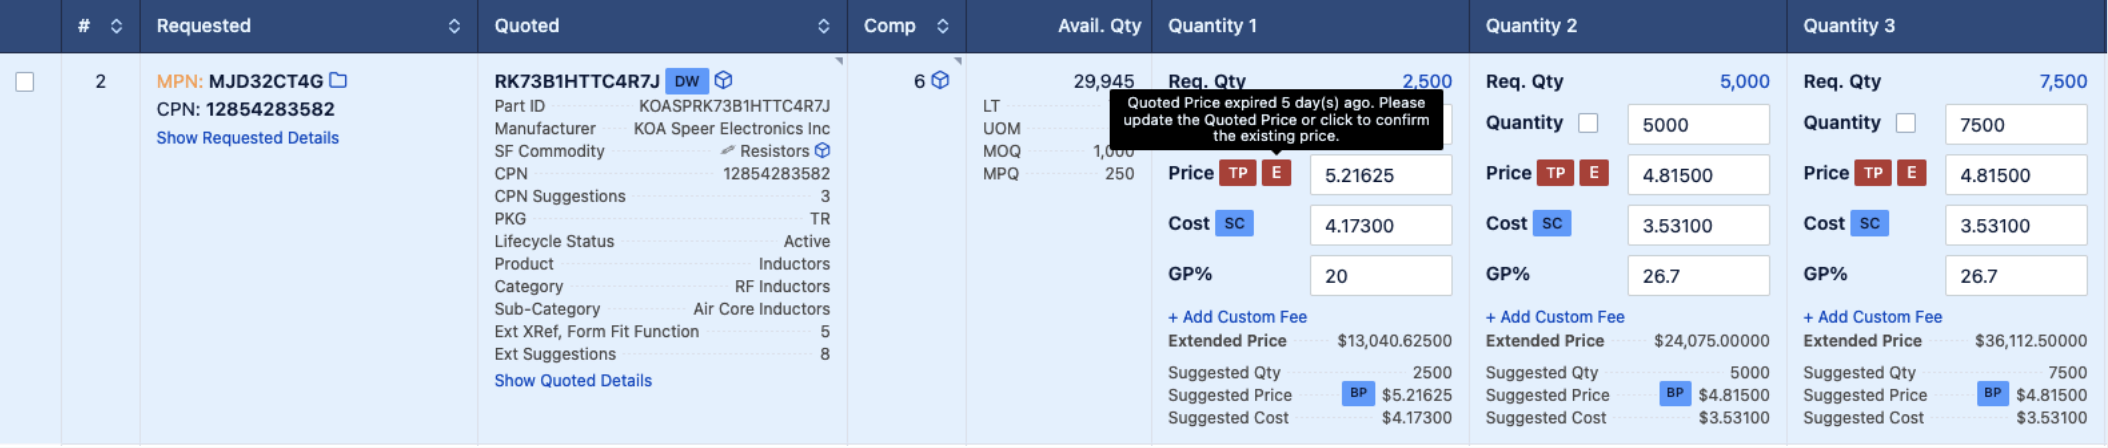Select the checkbox for row 2
This screenshot has width=2108, height=448.
pos(25,82)
